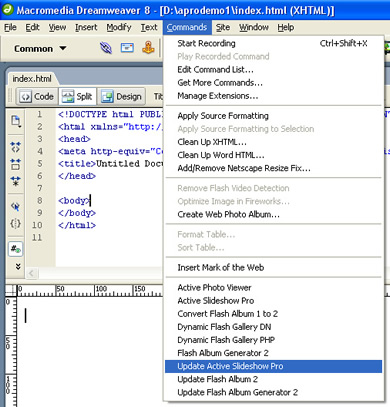Click the ruler origin corner box
This screenshot has width=390, height=407.
(x=11, y=291)
